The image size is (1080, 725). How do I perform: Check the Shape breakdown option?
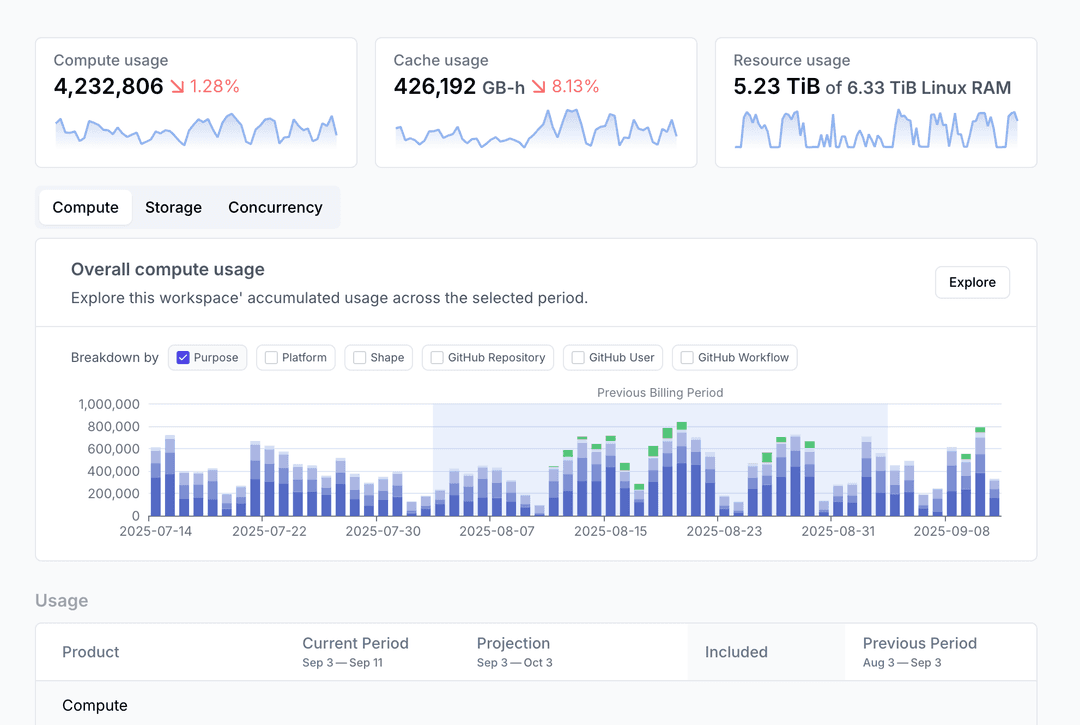[x=359, y=358]
